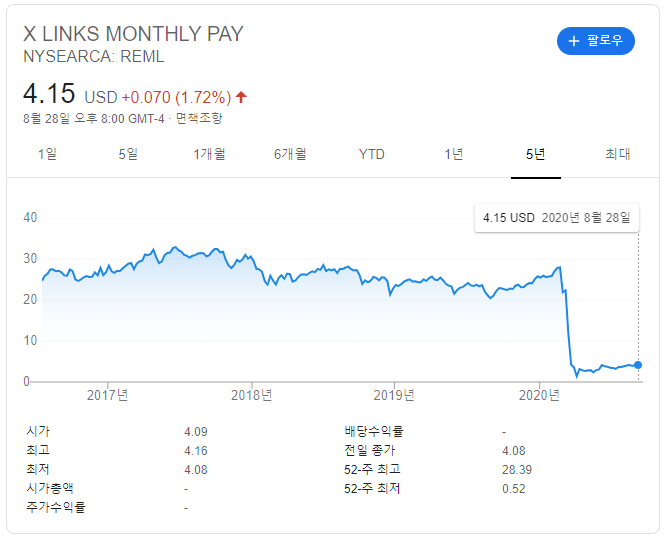Click the 2017년 axis label
Image resolution: width=668 pixels, height=539 pixels.
(107, 395)
